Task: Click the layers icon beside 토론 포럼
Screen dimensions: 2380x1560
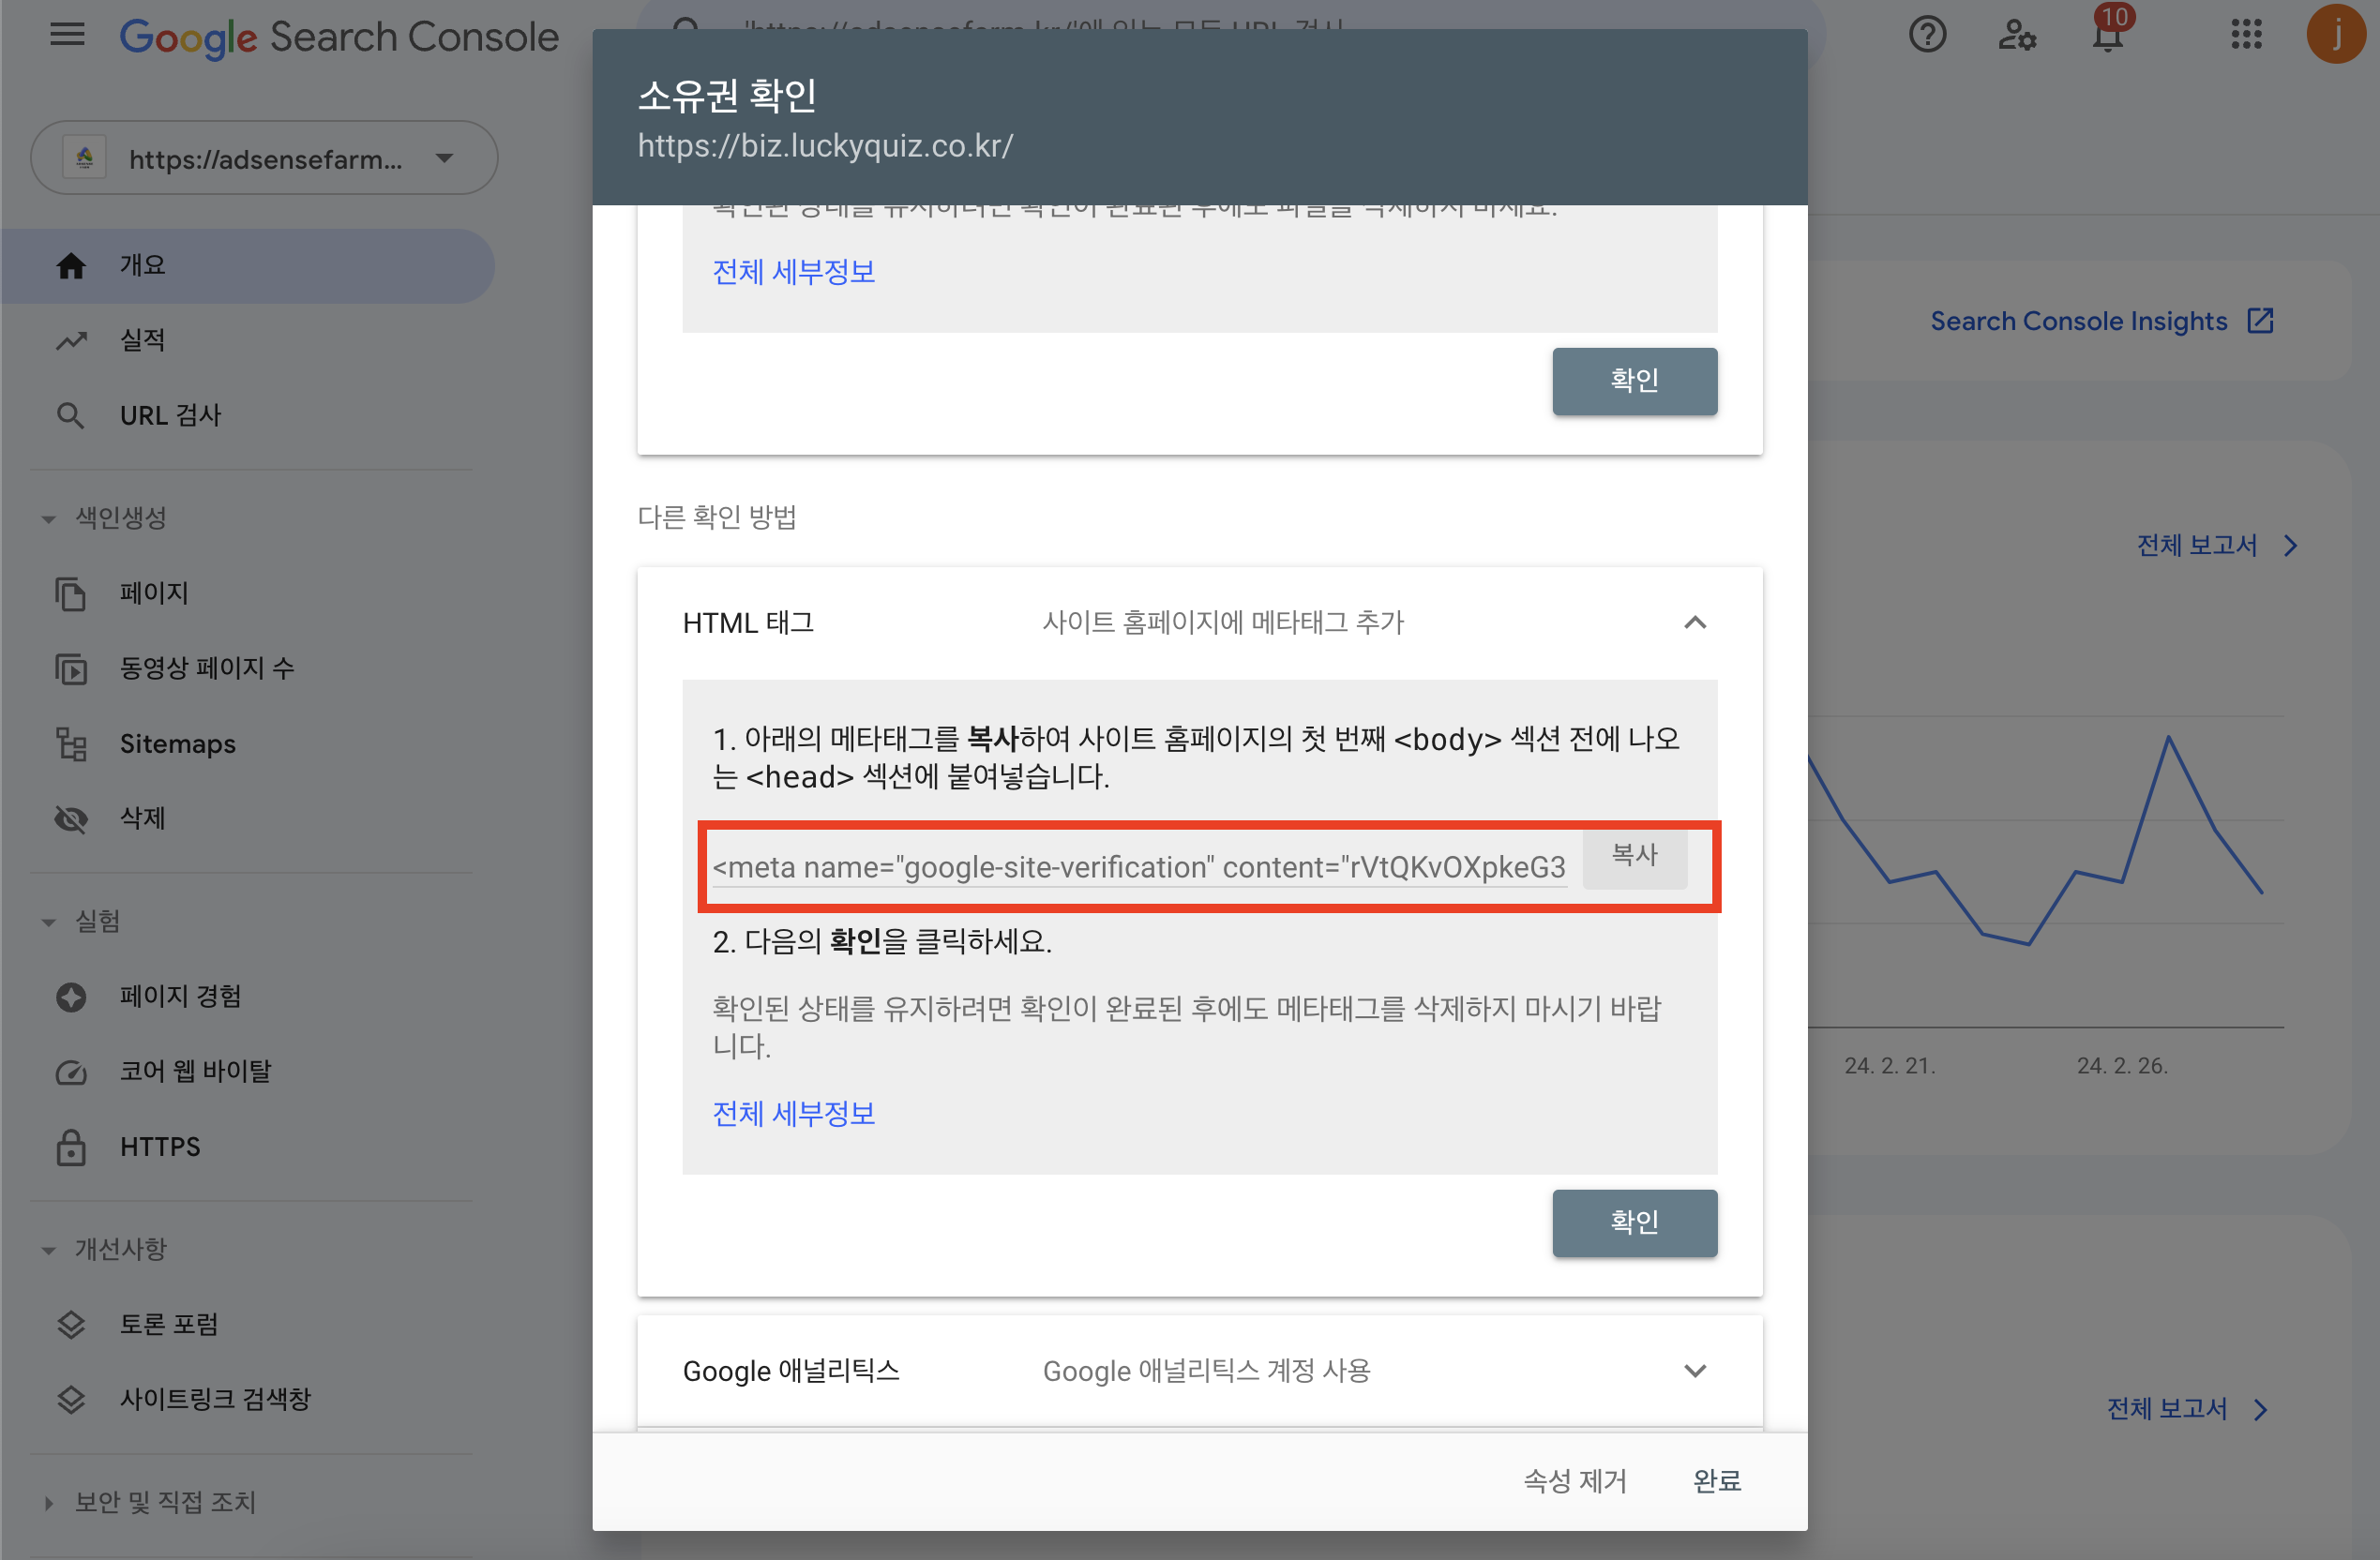Action: (71, 1325)
